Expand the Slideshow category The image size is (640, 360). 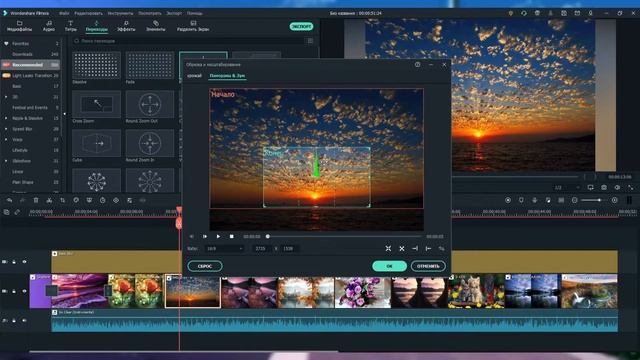tap(6, 161)
